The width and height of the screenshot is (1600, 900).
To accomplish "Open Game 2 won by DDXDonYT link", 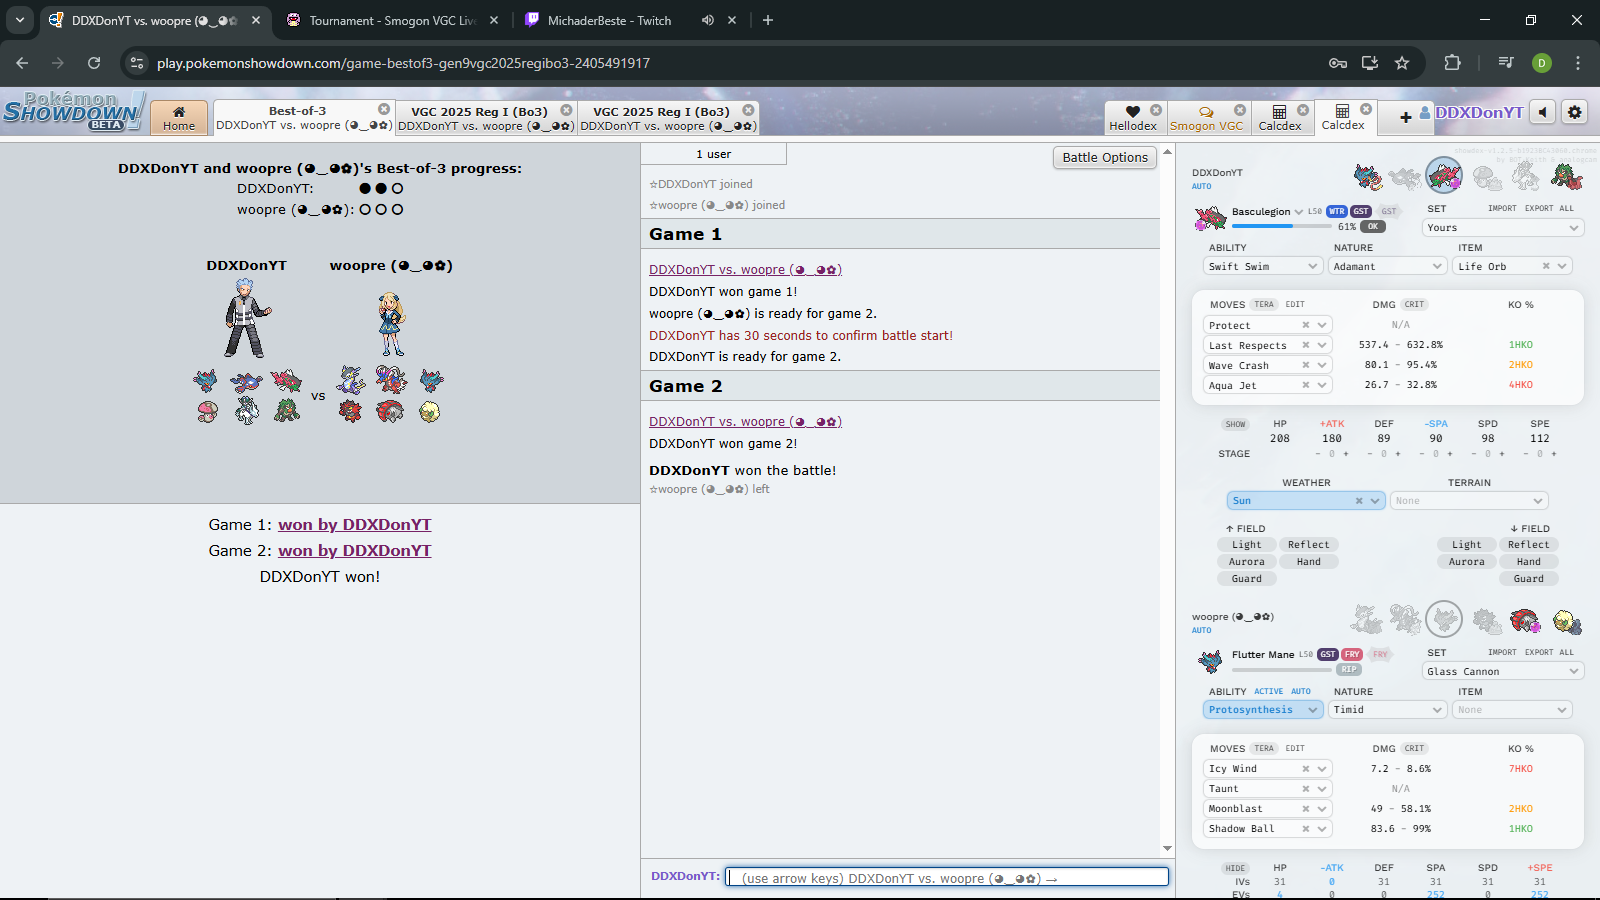I will point(354,551).
